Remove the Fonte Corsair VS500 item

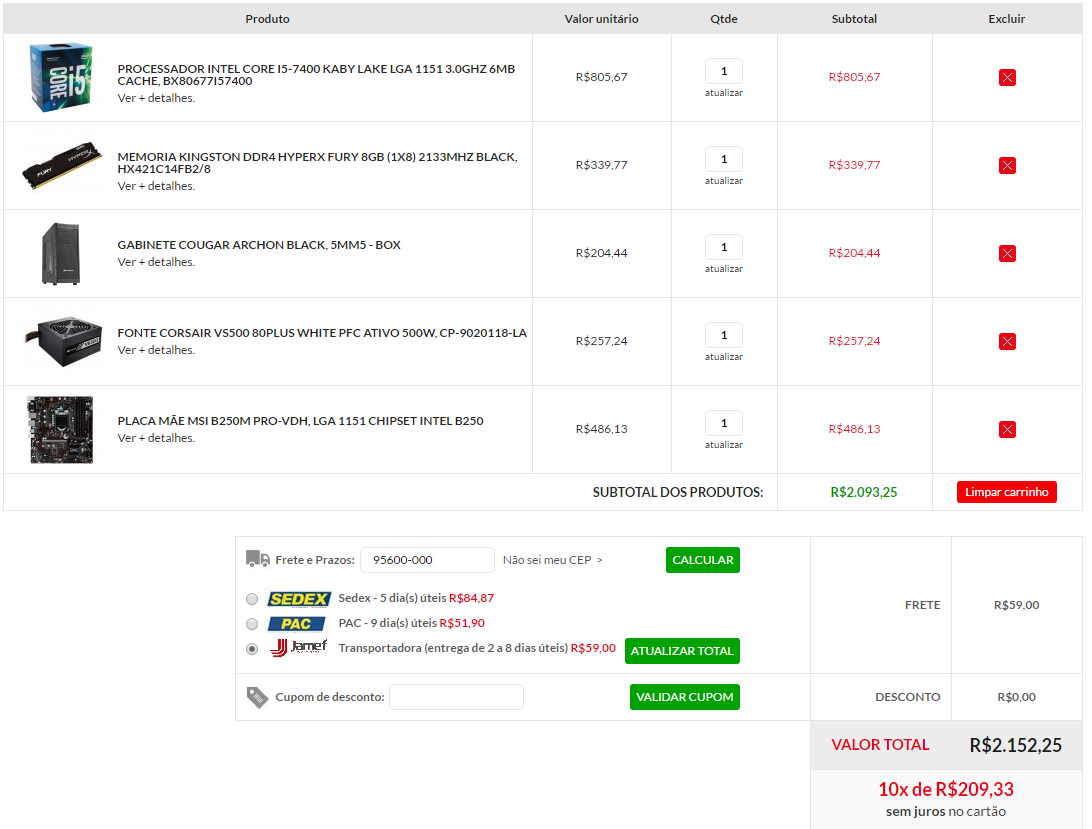click(1007, 341)
